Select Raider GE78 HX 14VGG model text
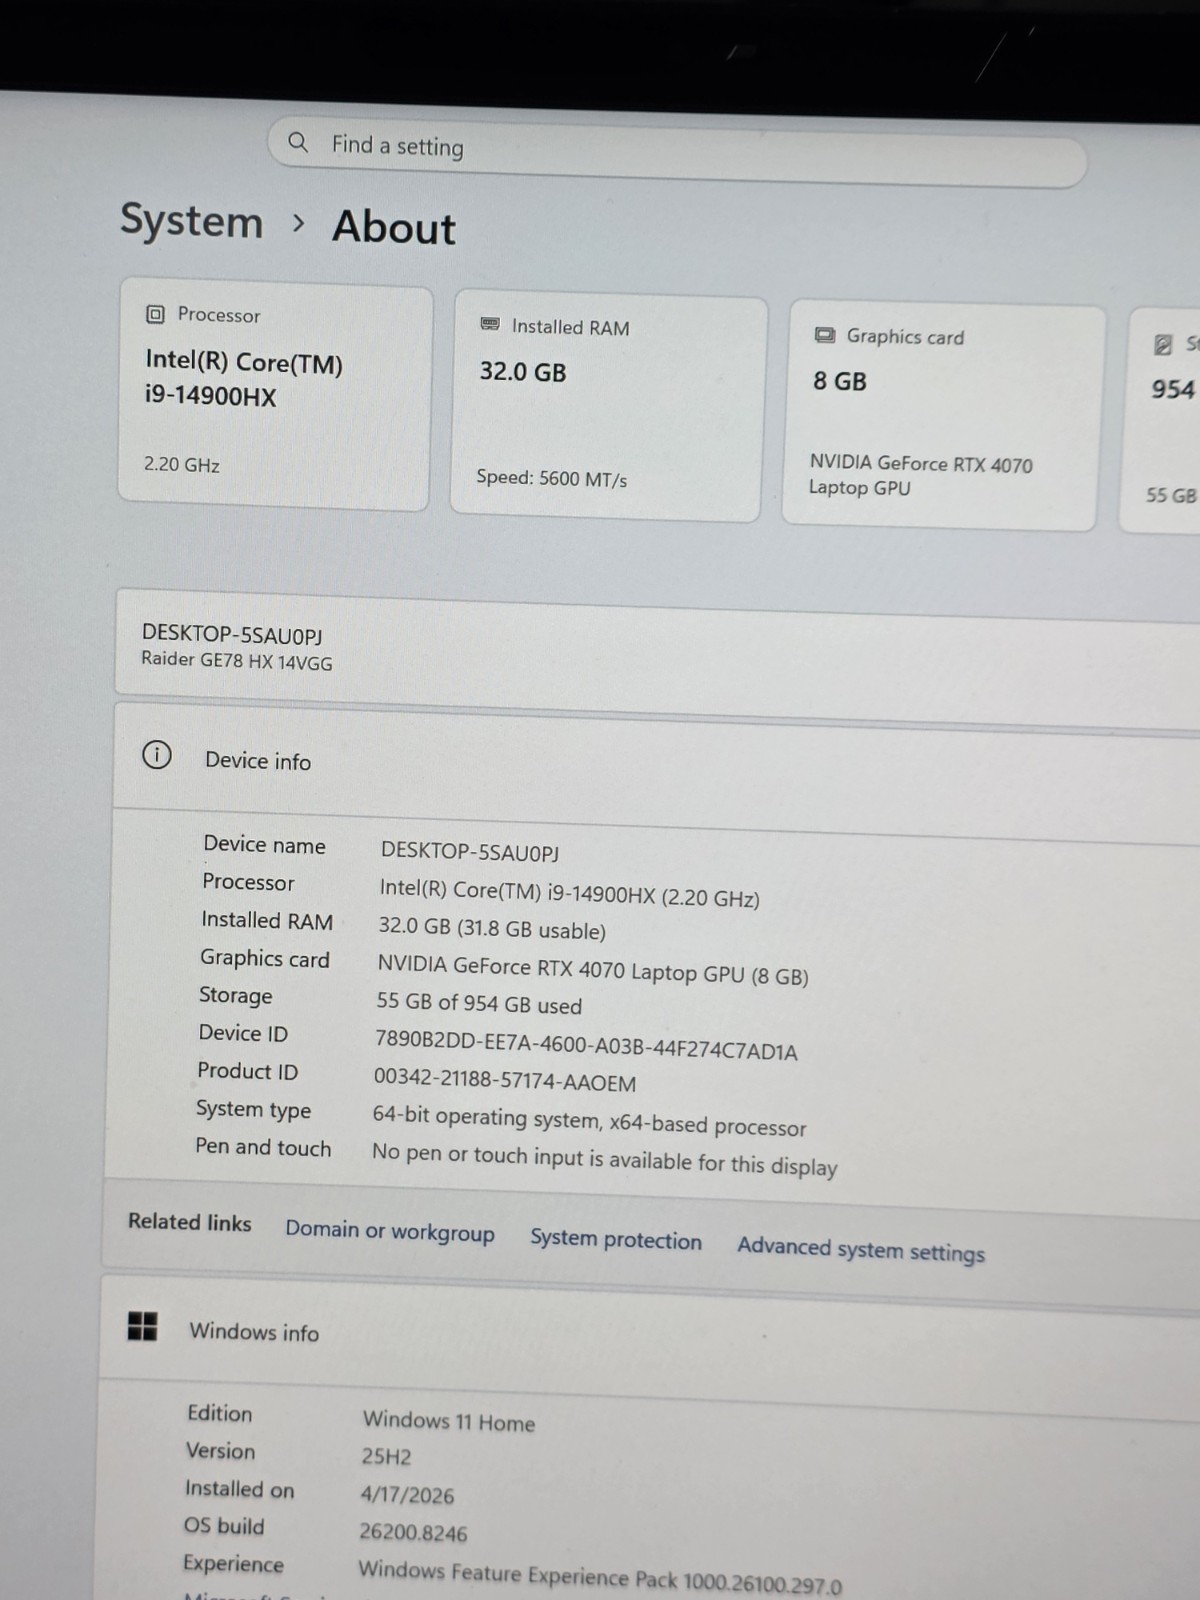The height and width of the screenshot is (1600, 1200). click(237, 660)
